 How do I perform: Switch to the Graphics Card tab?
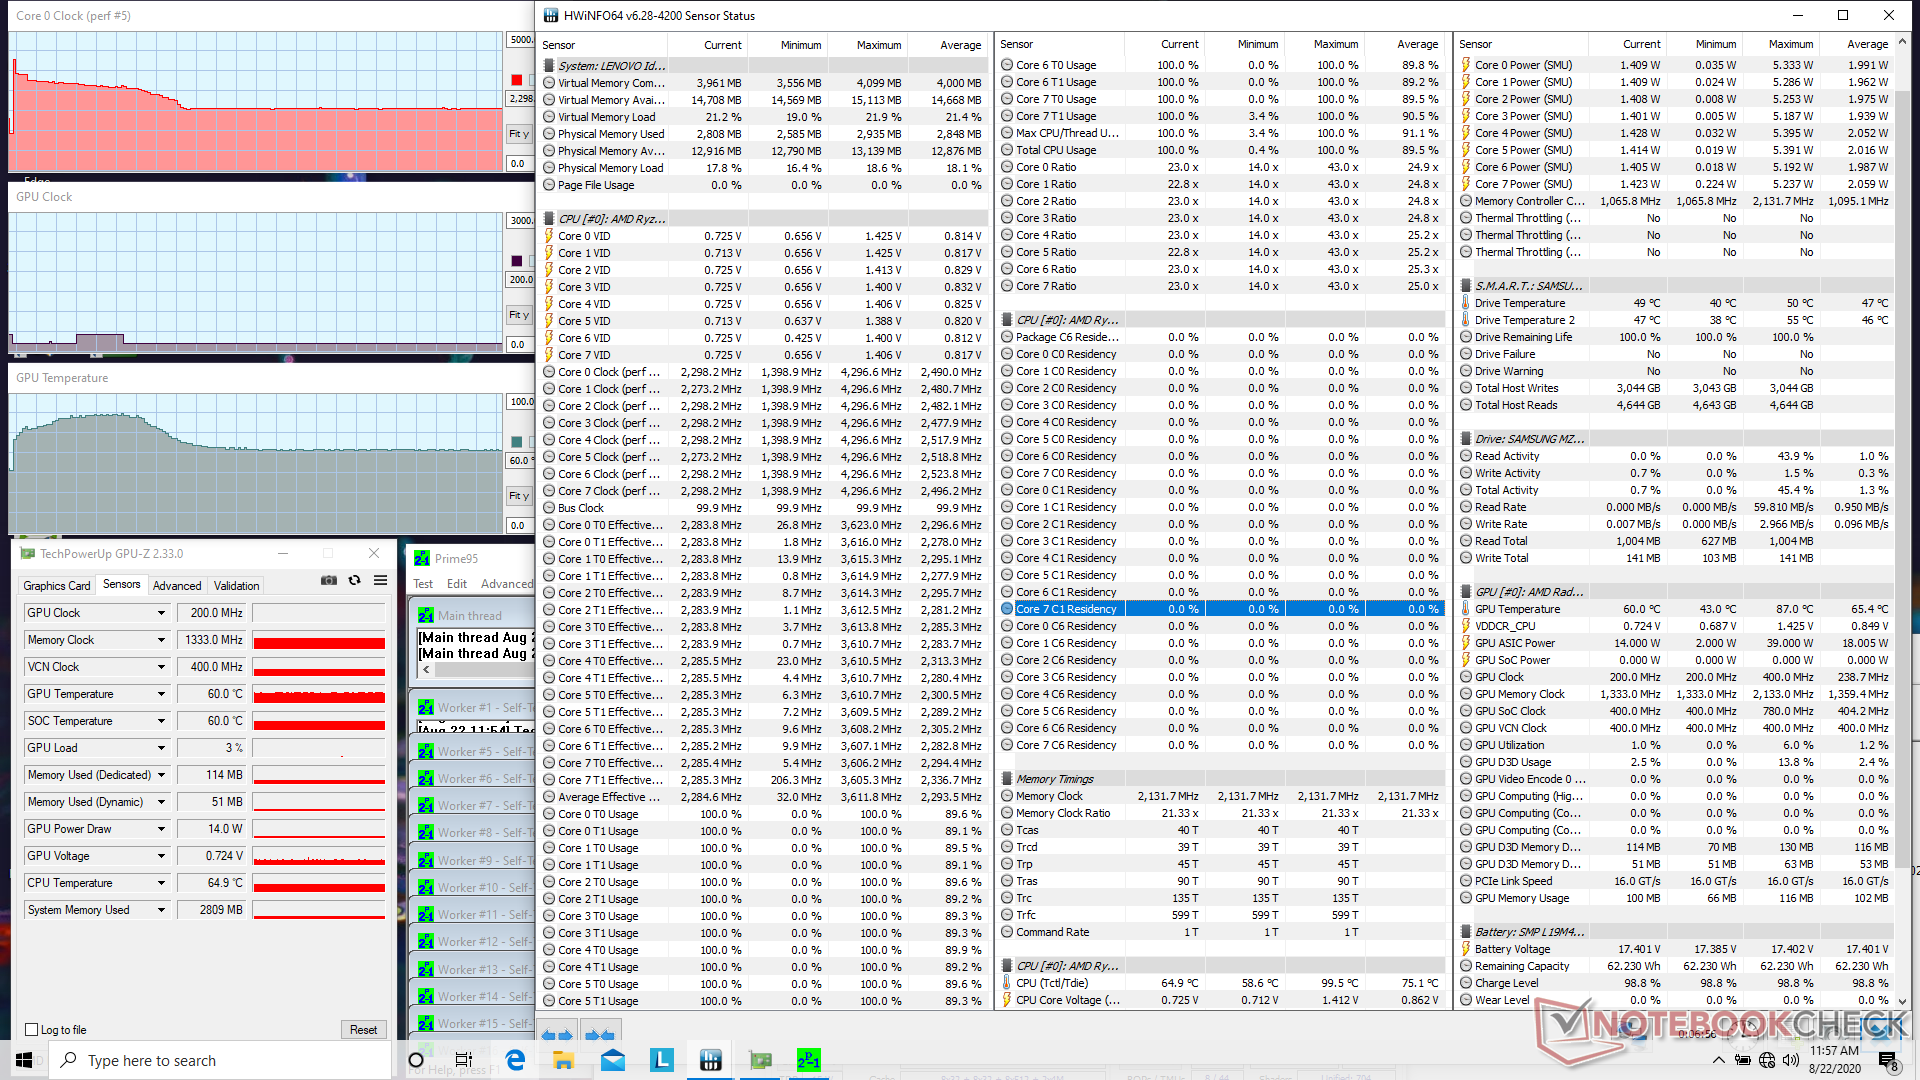tap(57, 586)
